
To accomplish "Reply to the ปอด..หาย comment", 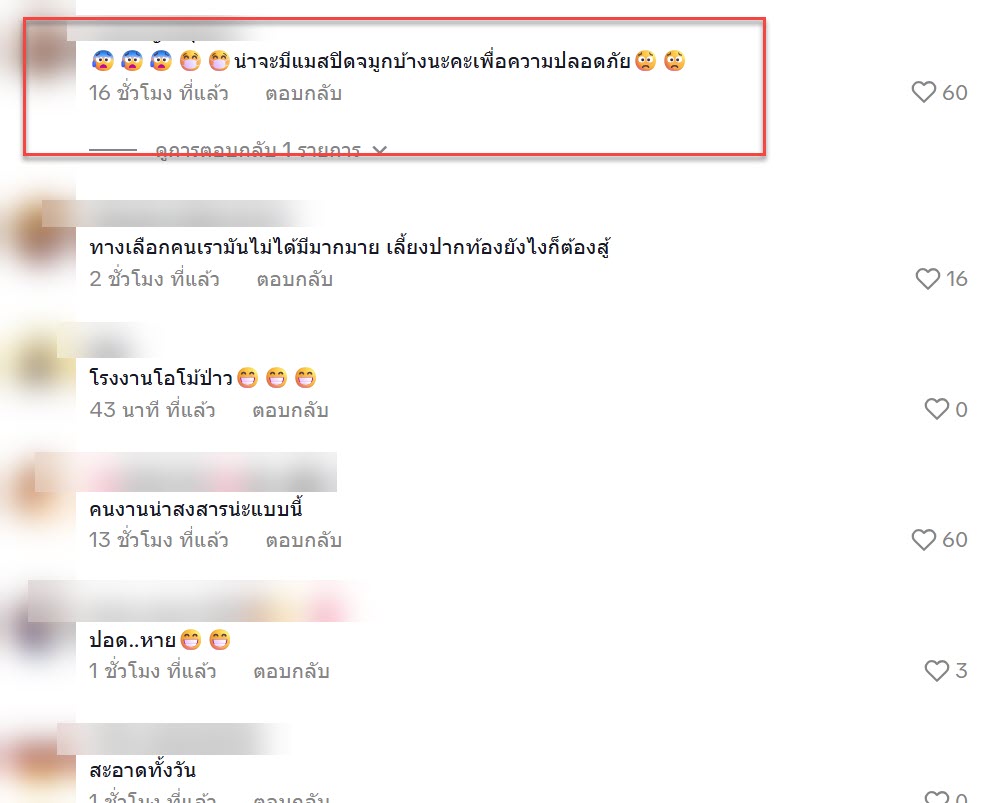I will pyautogui.click(x=291, y=671).
